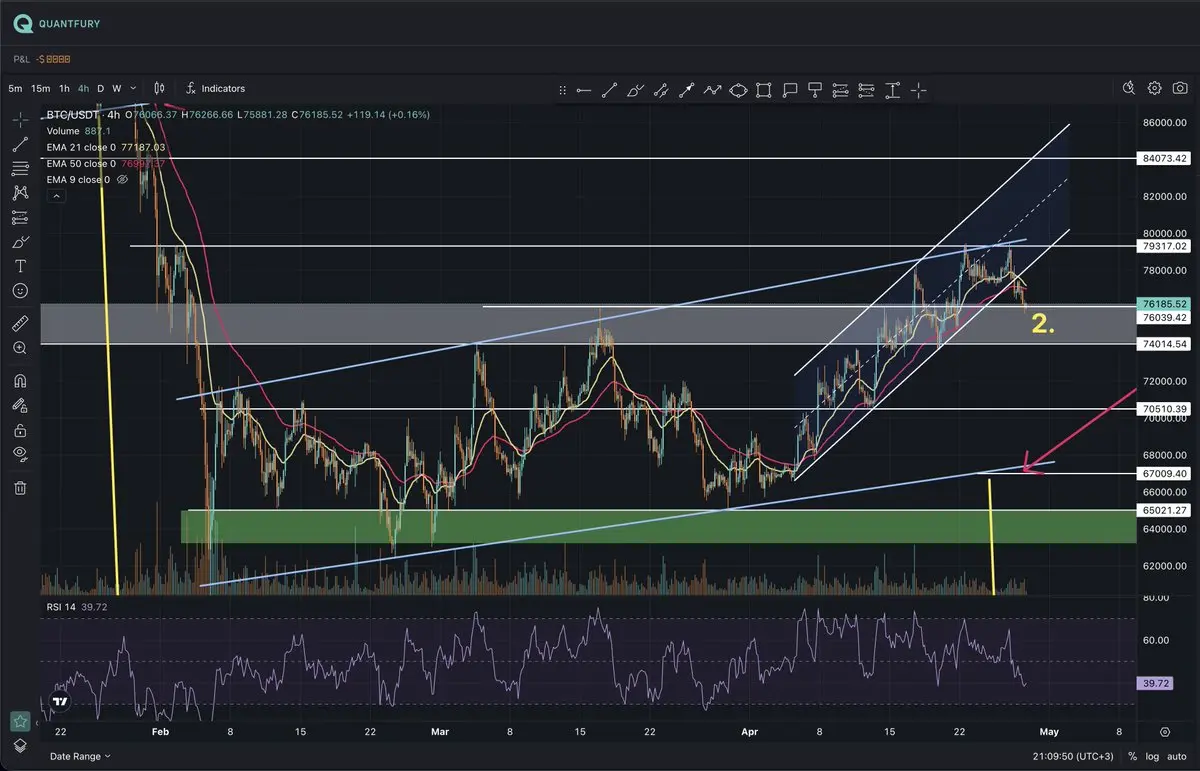Toggle the auto scale
The height and width of the screenshot is (771, 1200).
tap(1178, 757)
